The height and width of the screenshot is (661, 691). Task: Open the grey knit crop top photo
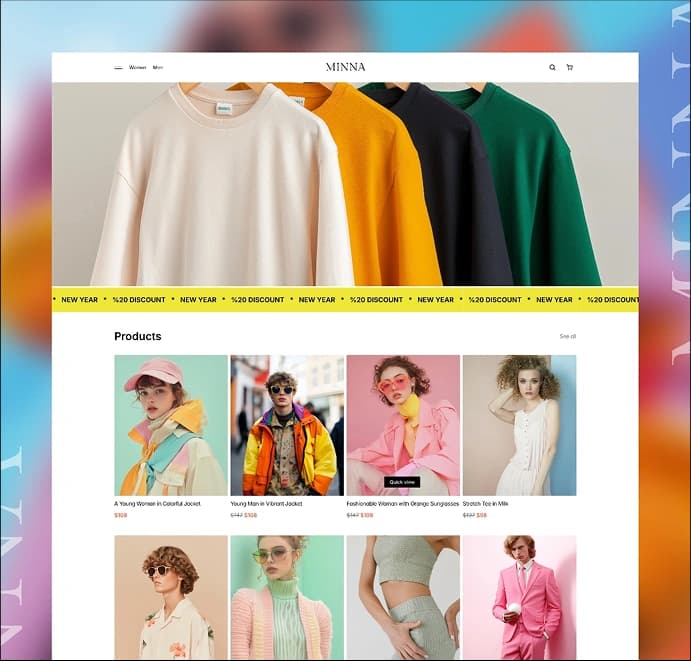pos(403,597)
